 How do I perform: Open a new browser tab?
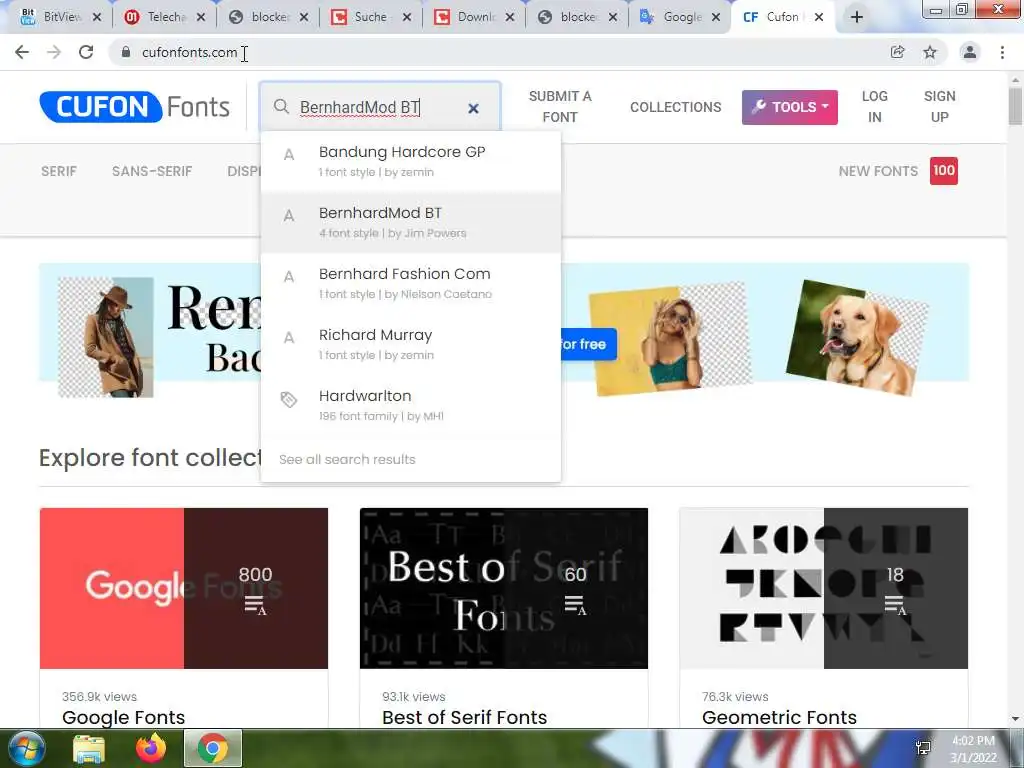(x=857, y=17)
